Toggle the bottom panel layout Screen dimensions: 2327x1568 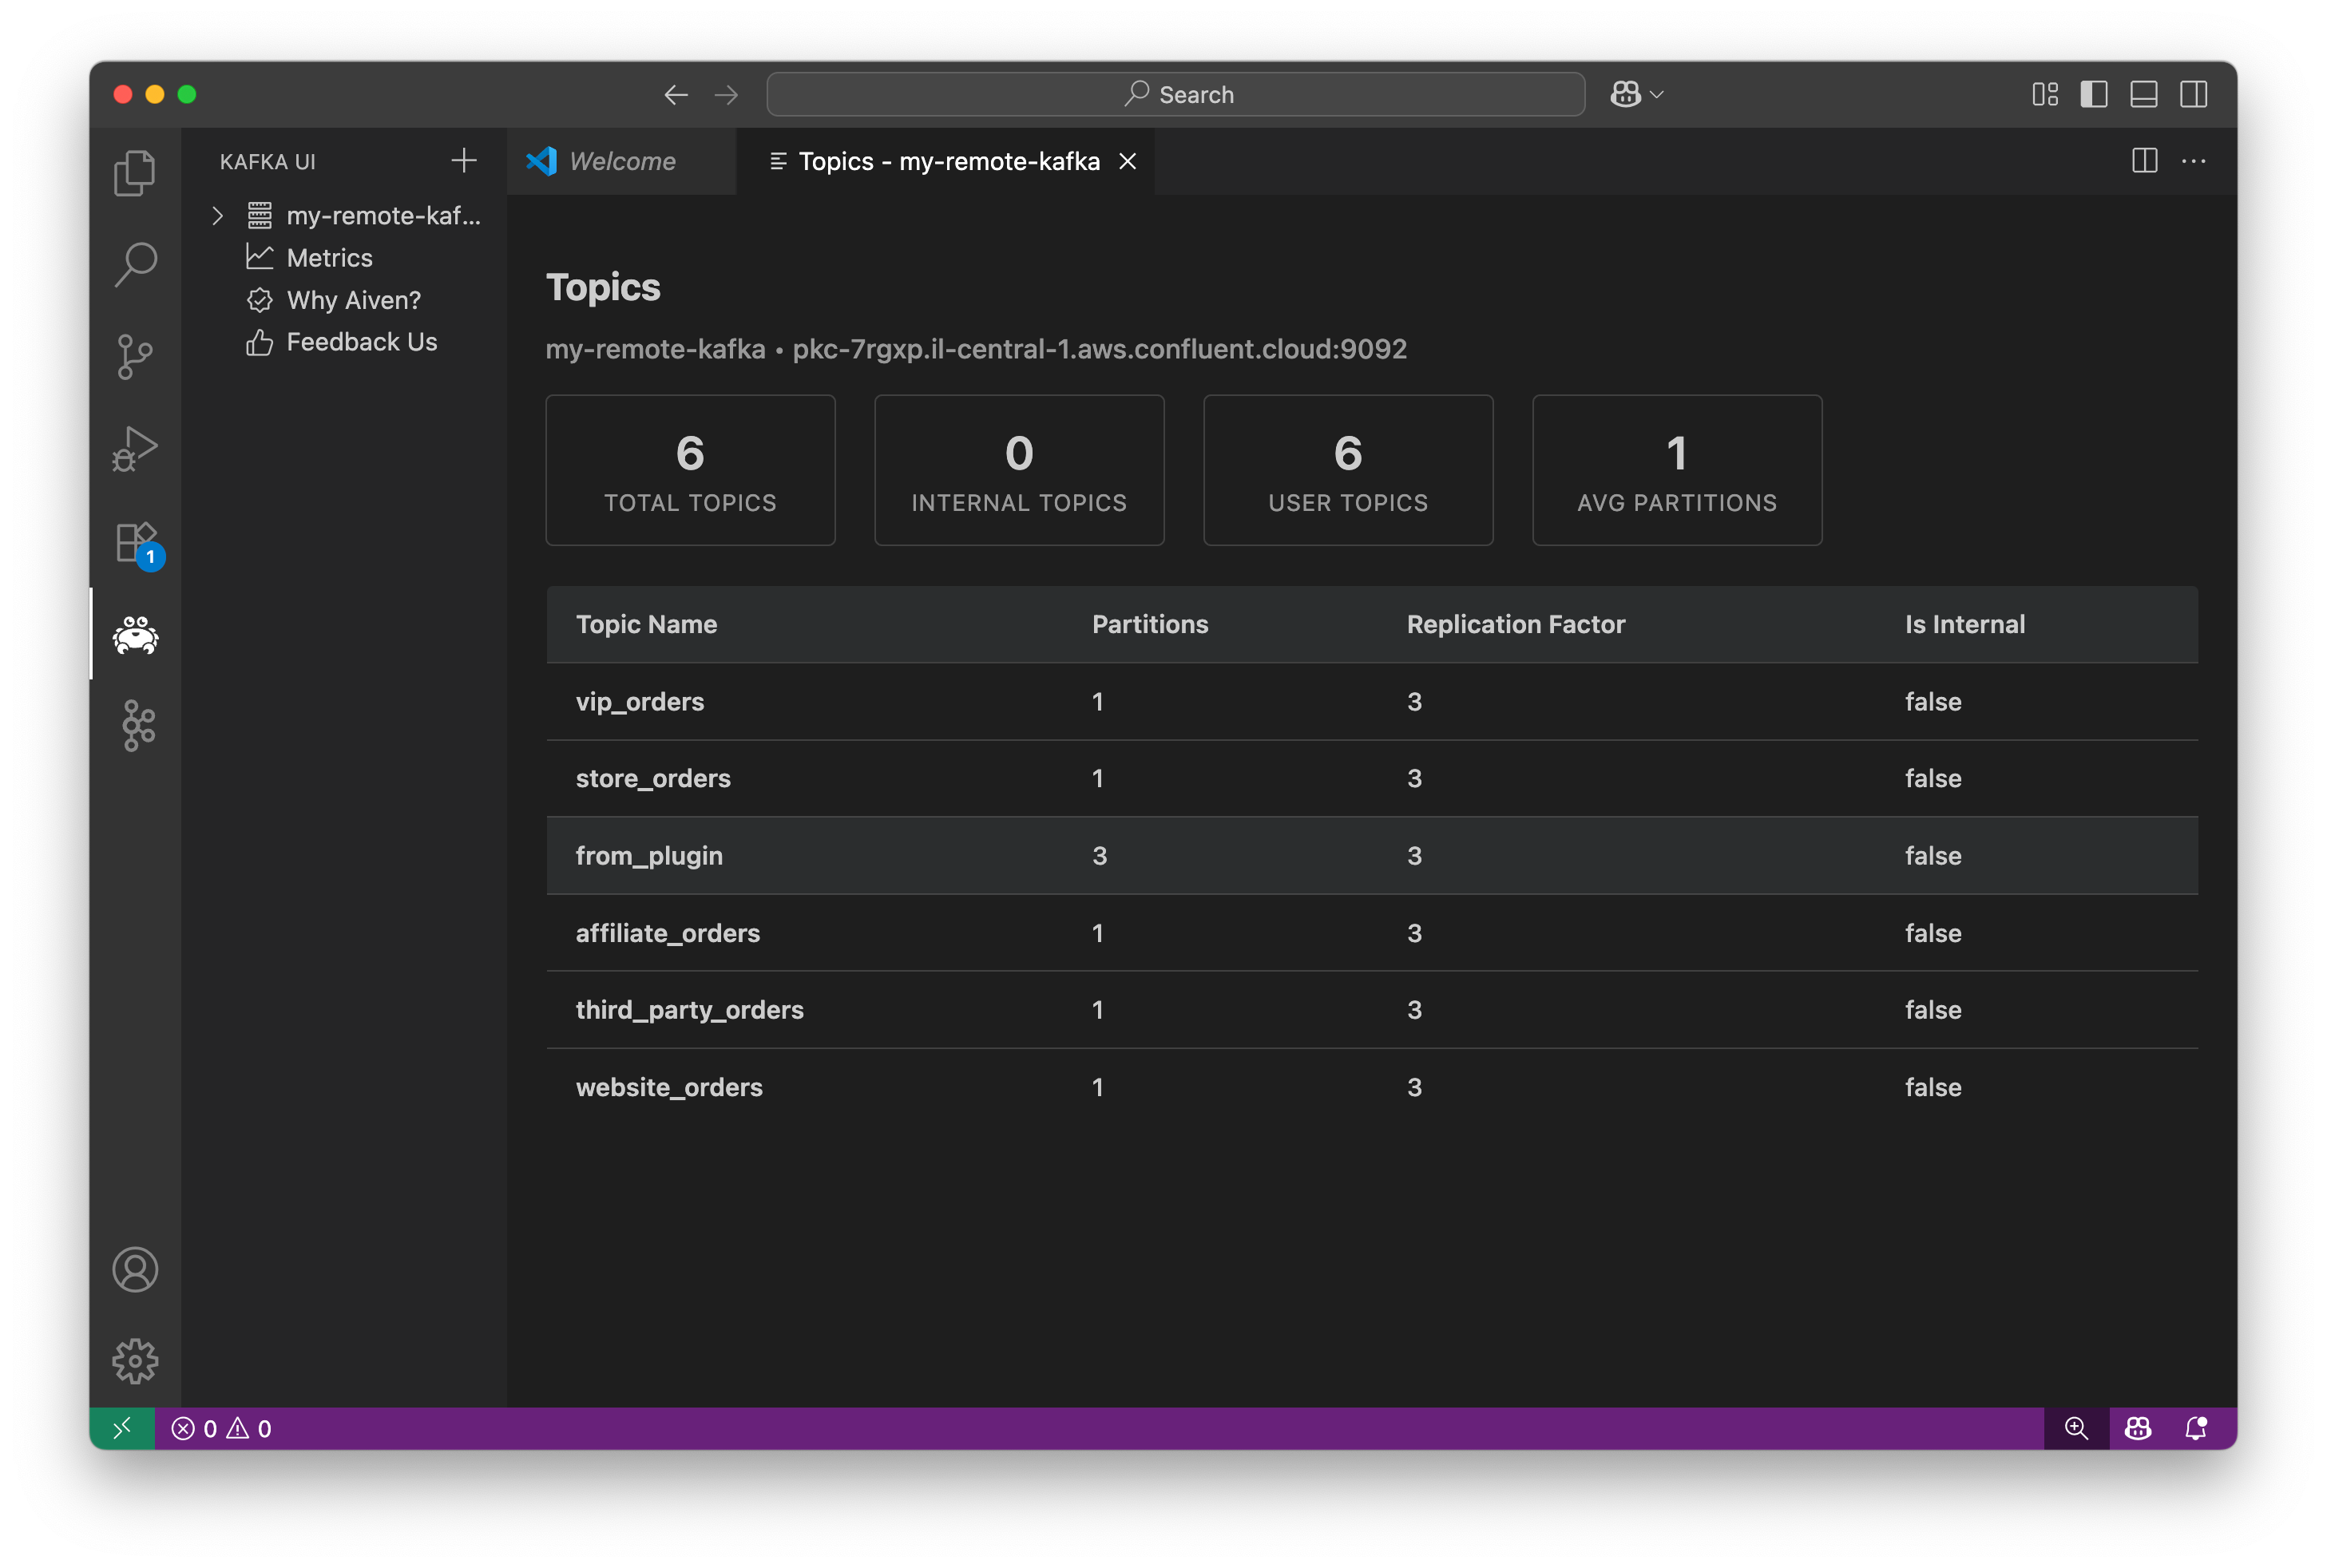click(2144, 94)
